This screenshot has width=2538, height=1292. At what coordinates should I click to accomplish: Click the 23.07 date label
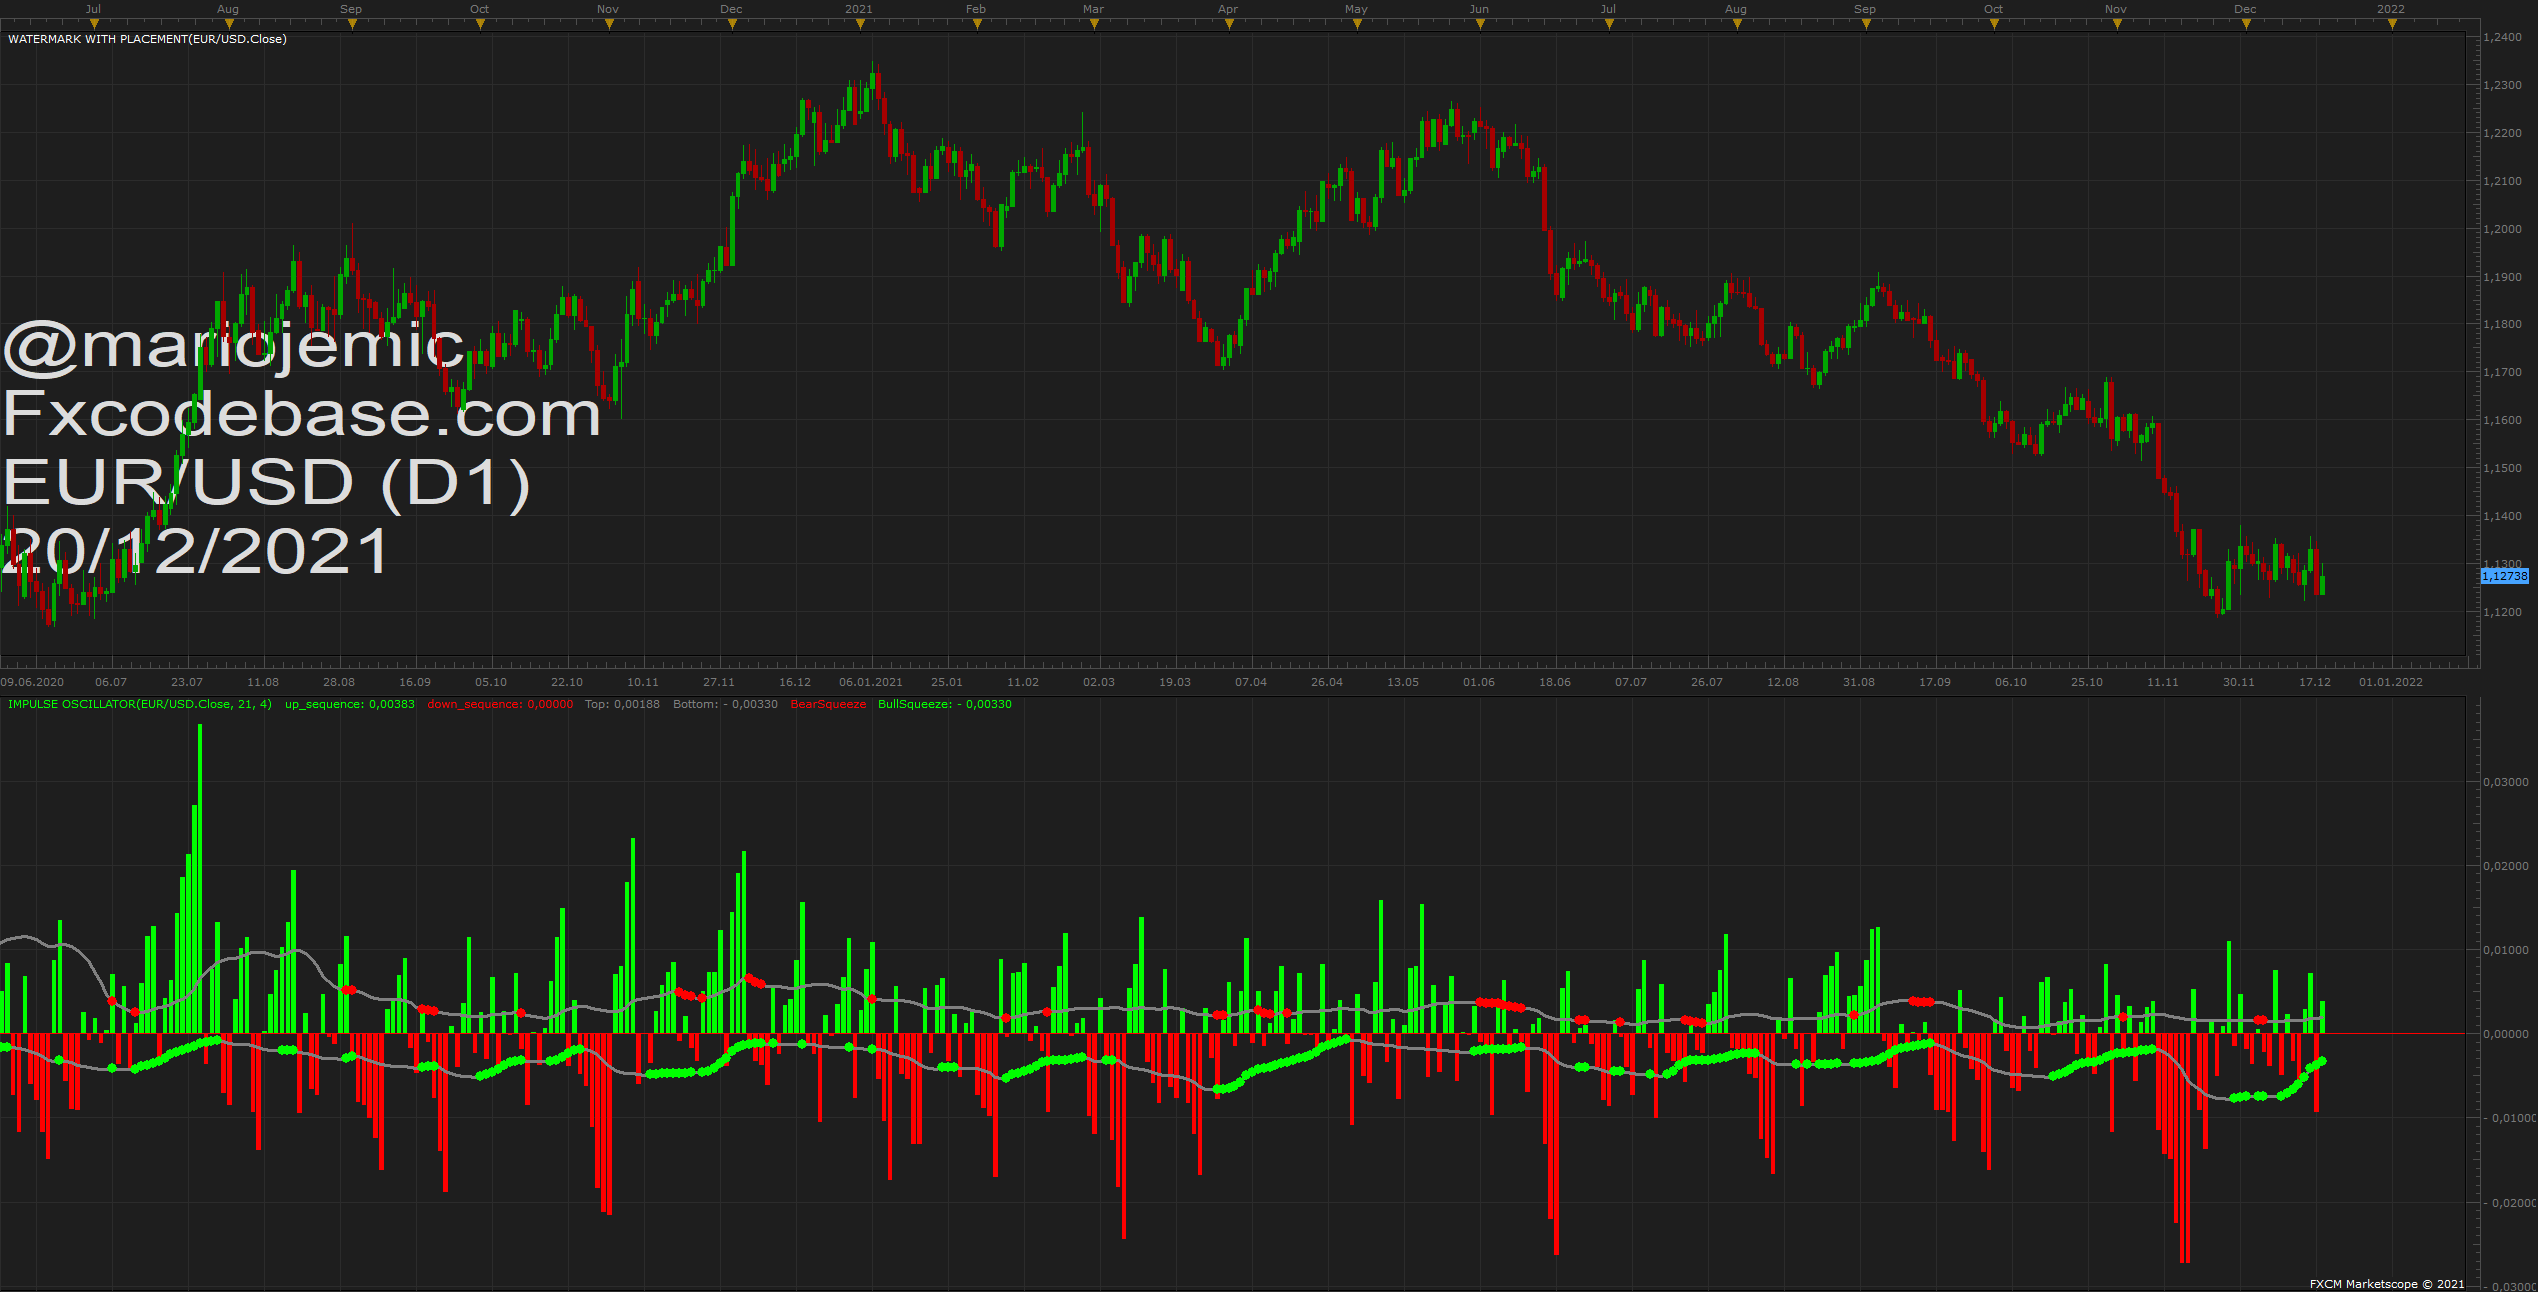pos(187,682)
